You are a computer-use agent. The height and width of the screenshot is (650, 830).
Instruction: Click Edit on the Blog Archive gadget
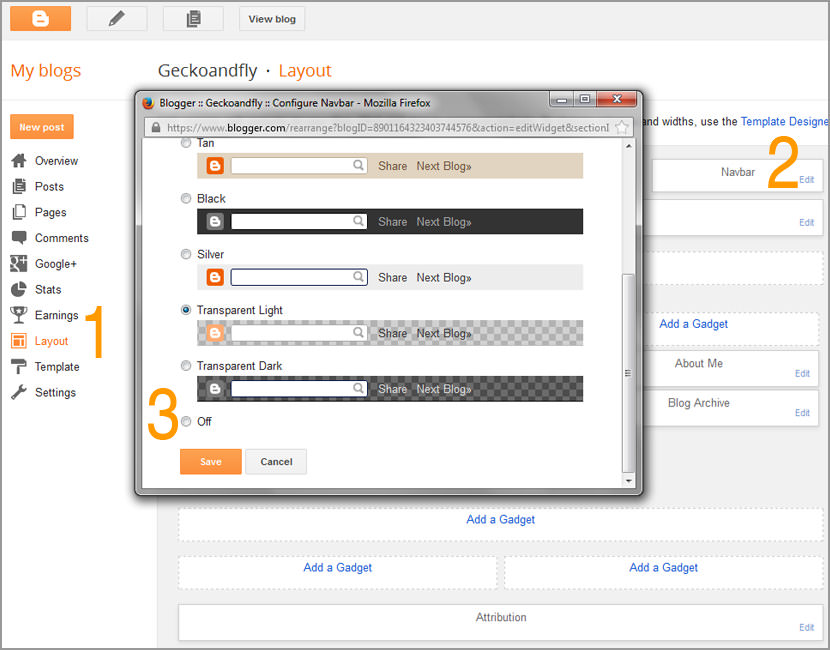coord(802,413)
